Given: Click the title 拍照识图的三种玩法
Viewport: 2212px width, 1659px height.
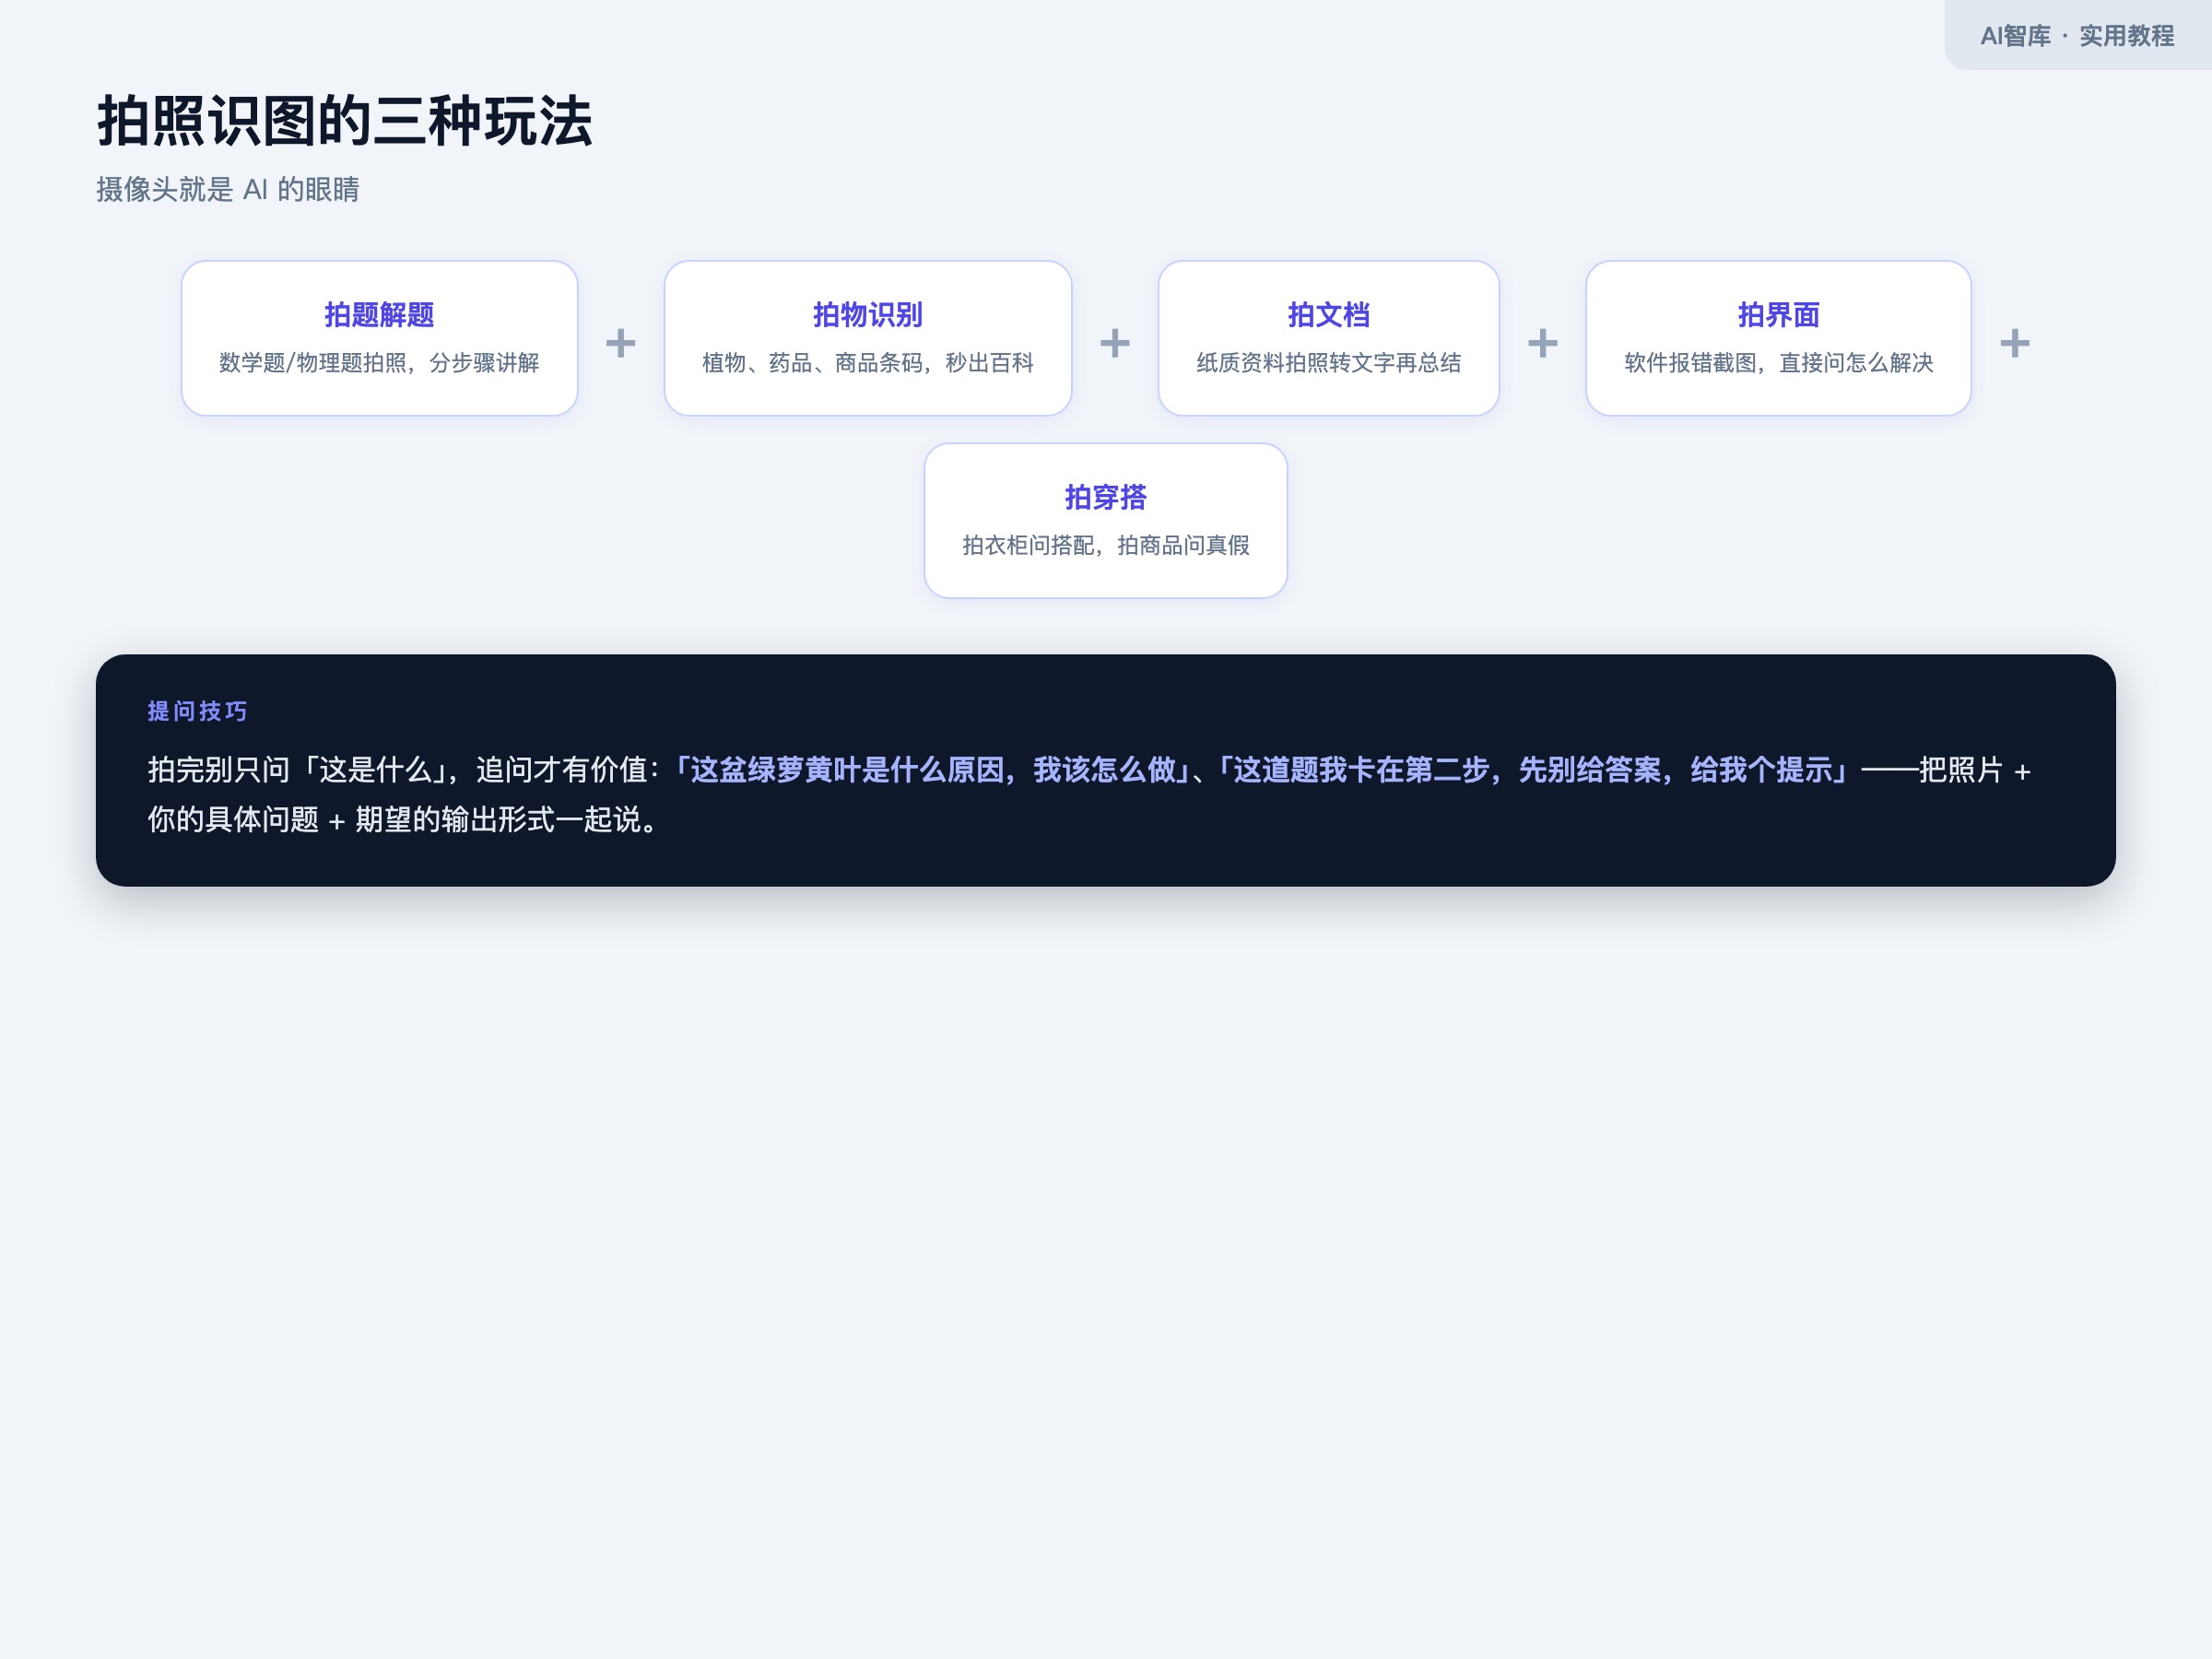Looking at the screenshot, I should pos(345,122).
